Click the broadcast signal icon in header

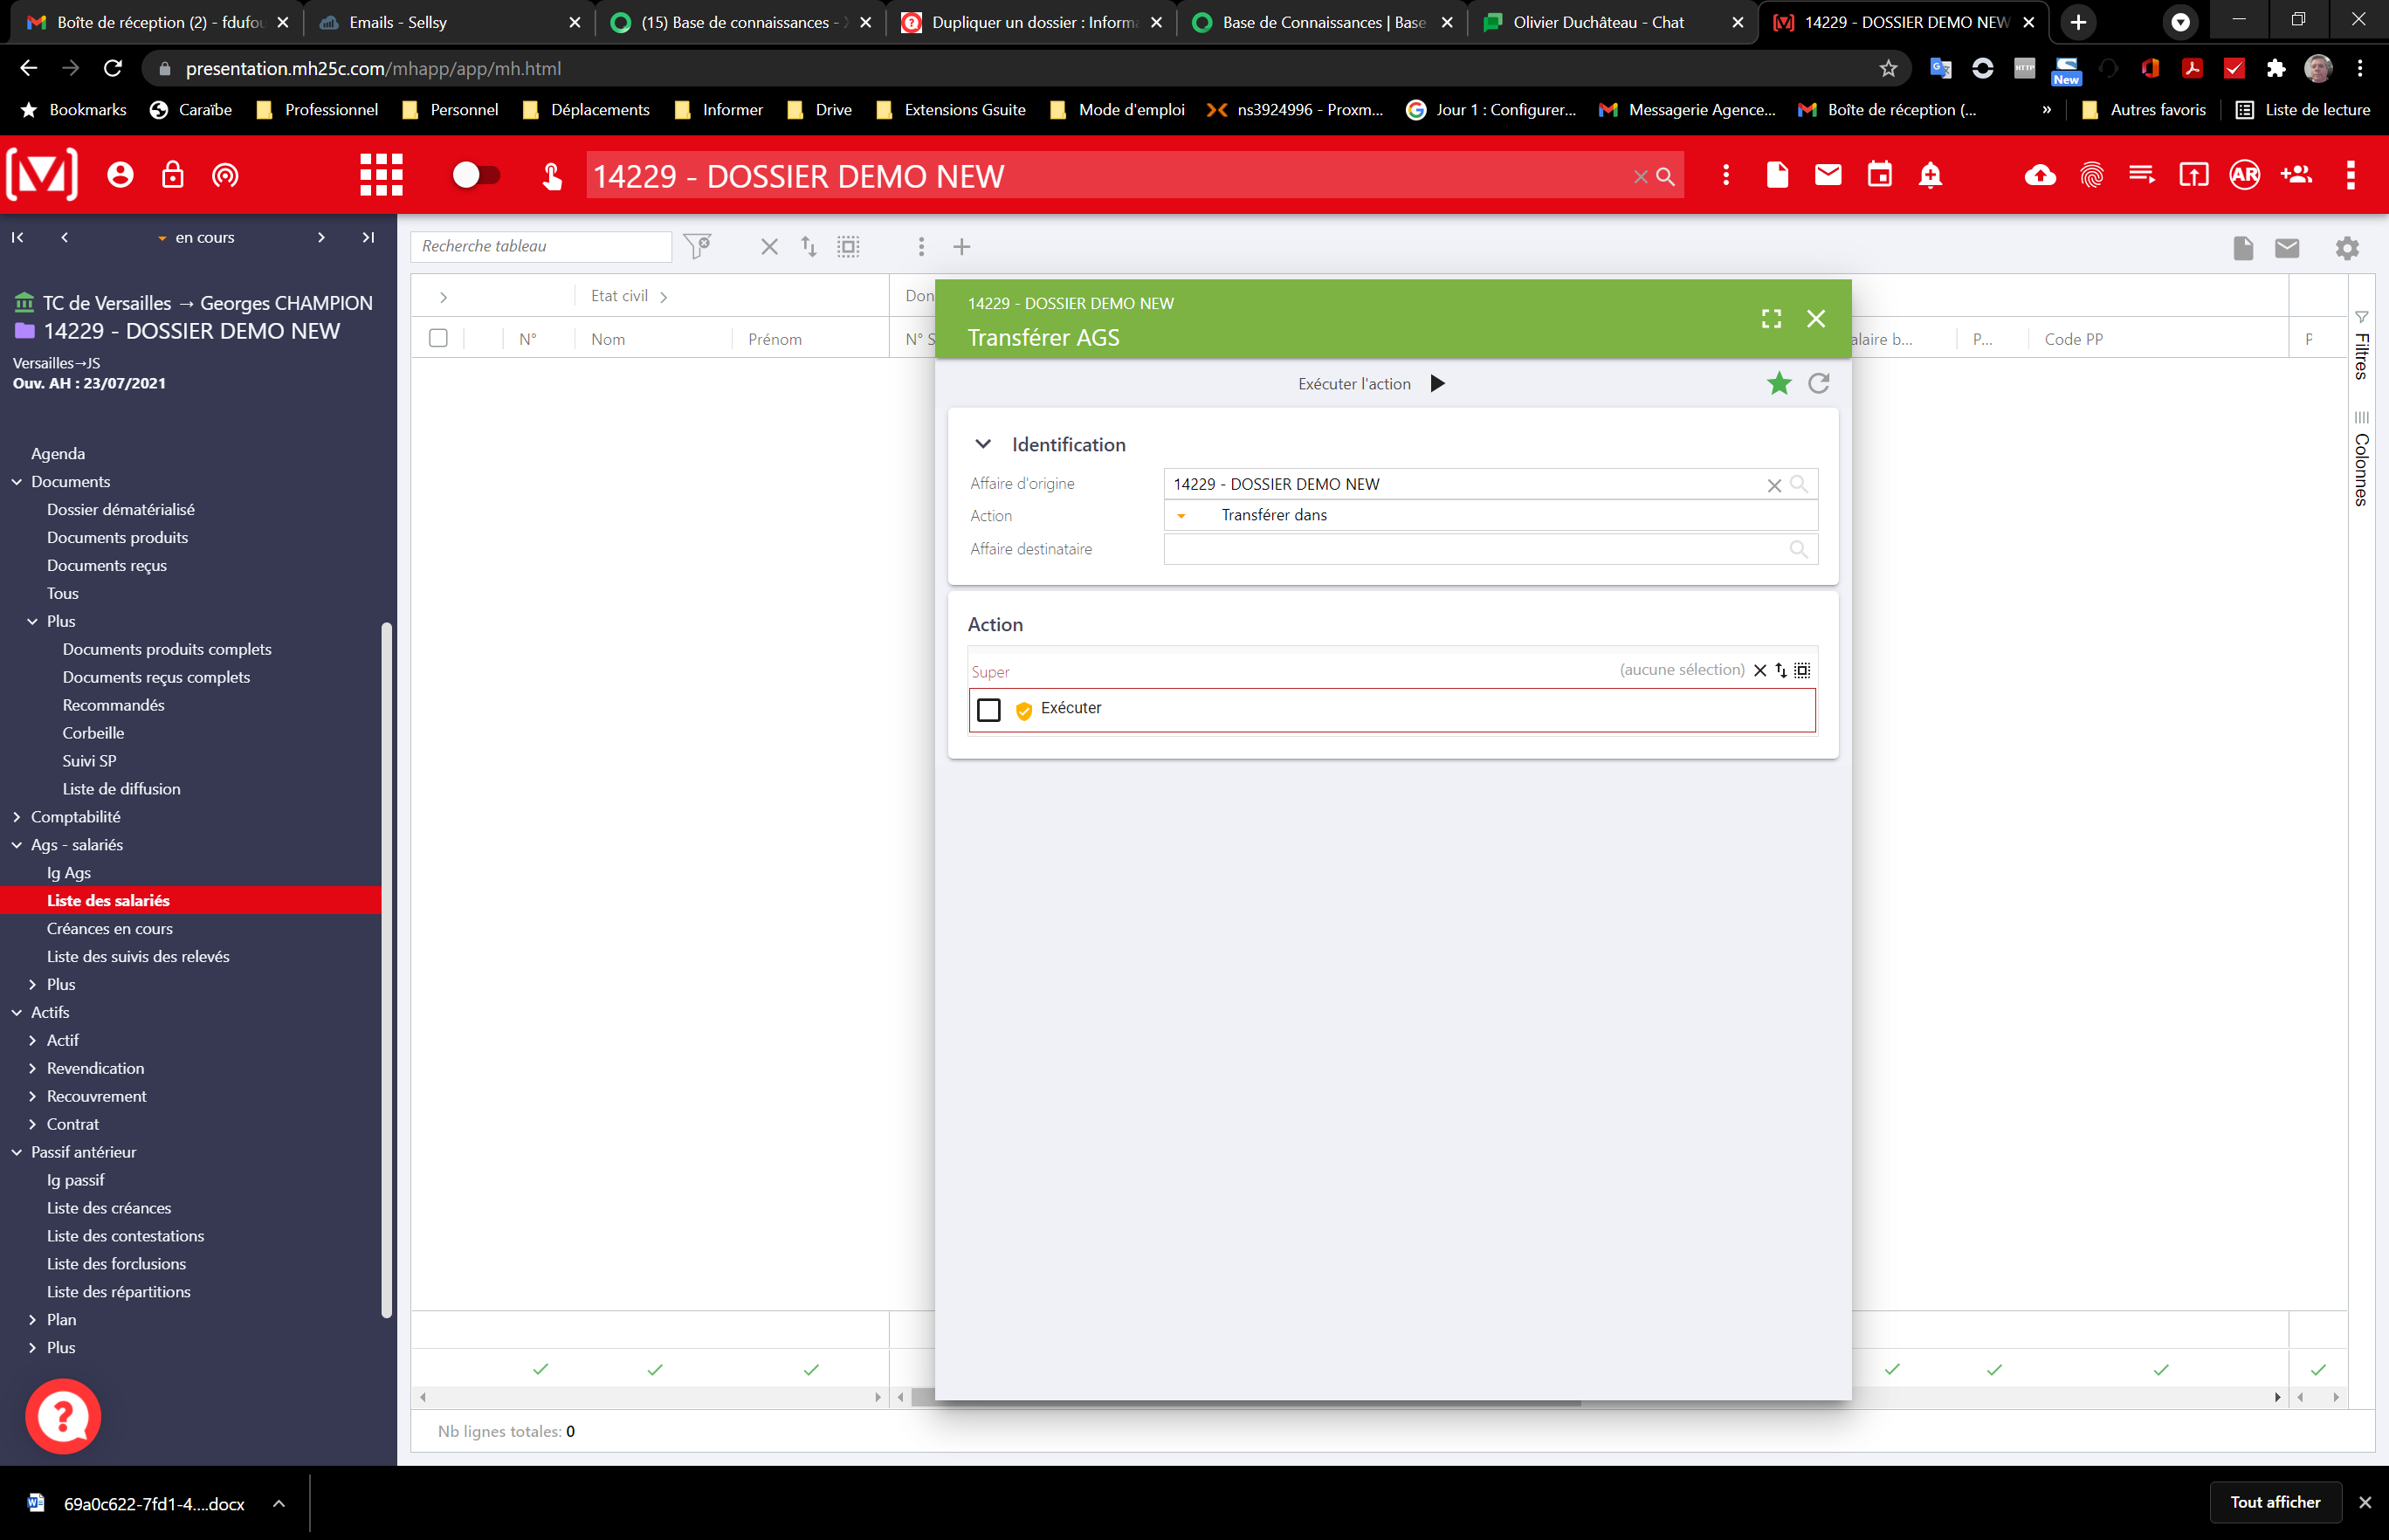coord(225,176)
